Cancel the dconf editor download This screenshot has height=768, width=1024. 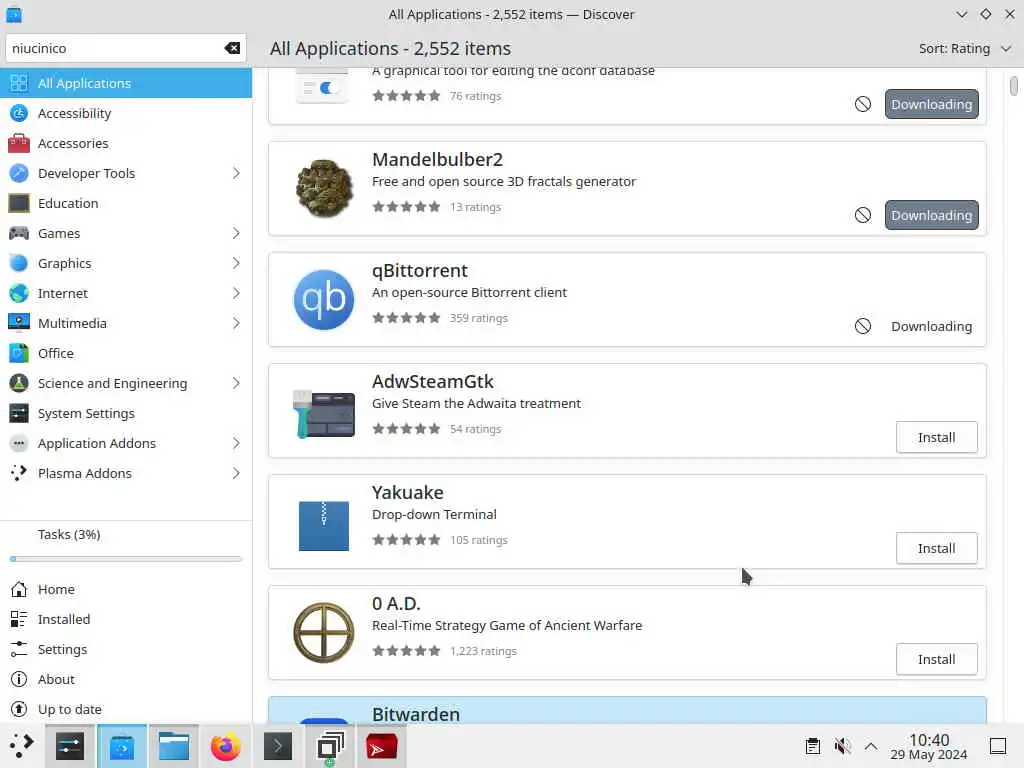click(863, 104)
